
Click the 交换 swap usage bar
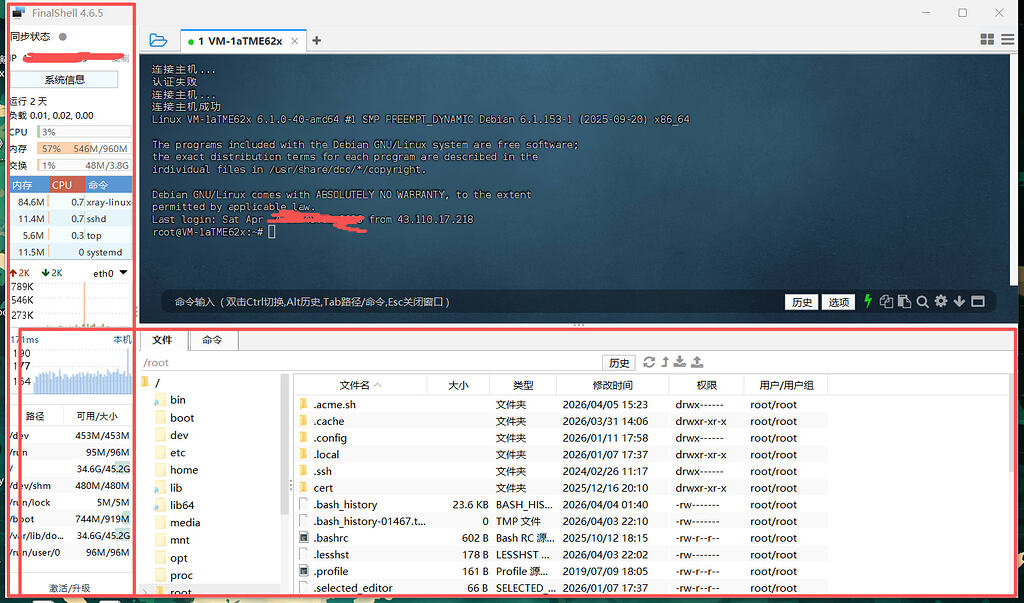tap(84, 165)
